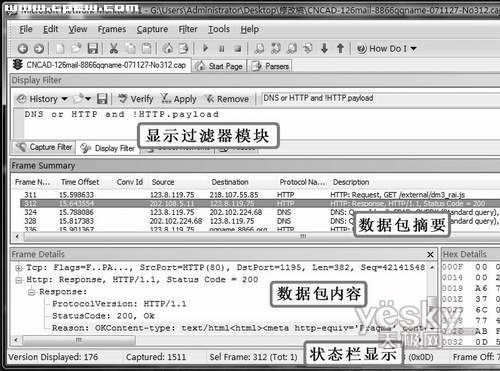Select frame 311 HTTP request row

coord(260,195)
